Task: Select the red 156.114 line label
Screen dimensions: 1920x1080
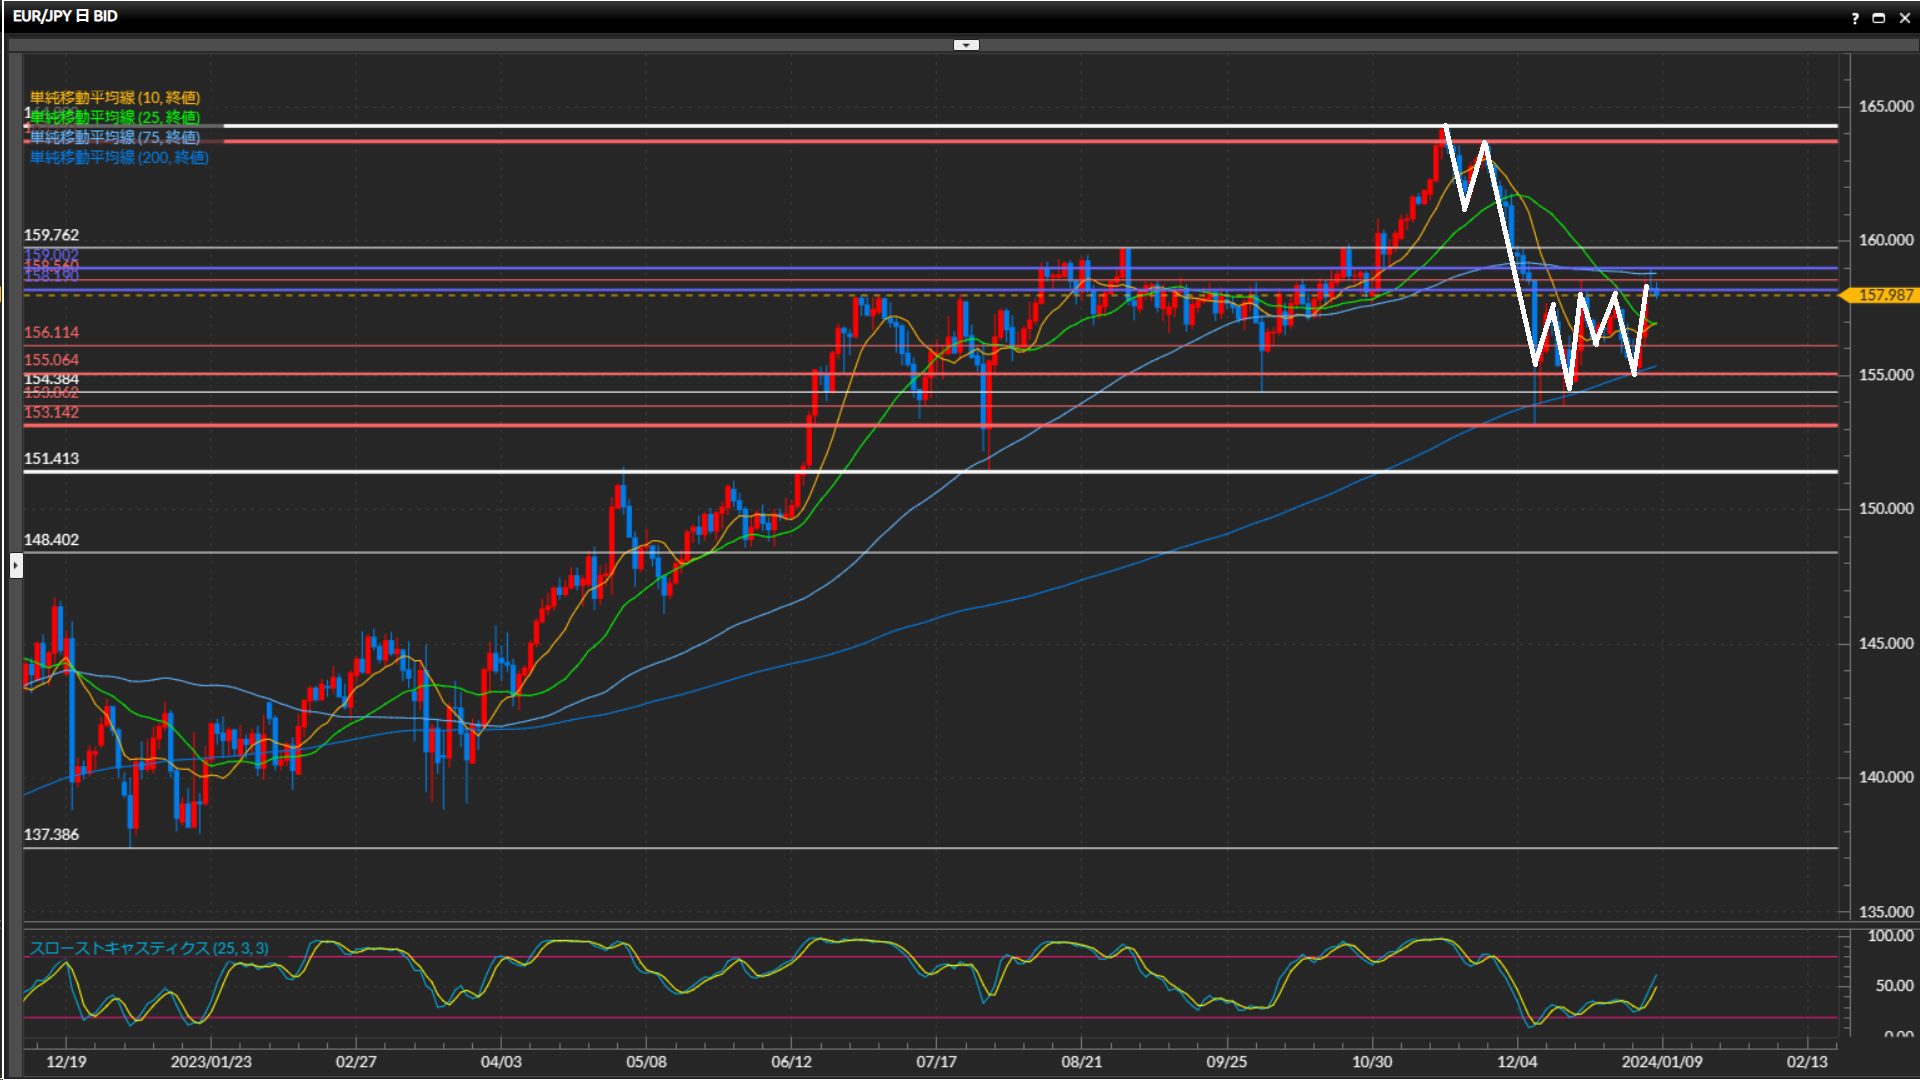Action: coord(51,332)
